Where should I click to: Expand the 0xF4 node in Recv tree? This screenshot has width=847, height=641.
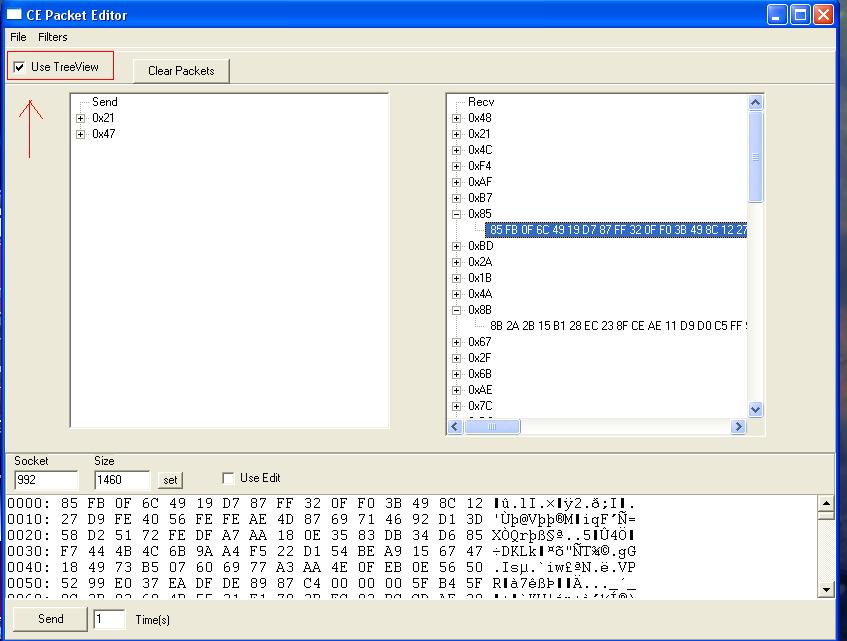coord(457,166)
